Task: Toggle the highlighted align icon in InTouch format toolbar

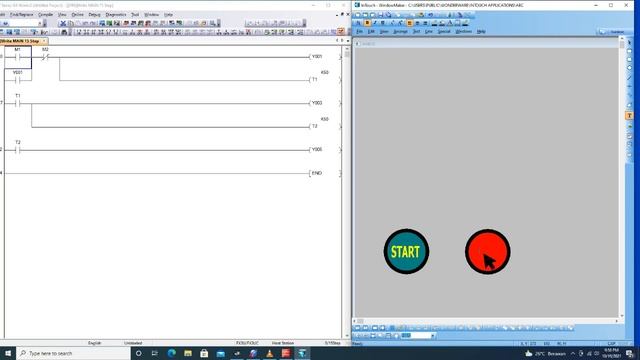Action: pyautogui.click(x=409, y=23)
